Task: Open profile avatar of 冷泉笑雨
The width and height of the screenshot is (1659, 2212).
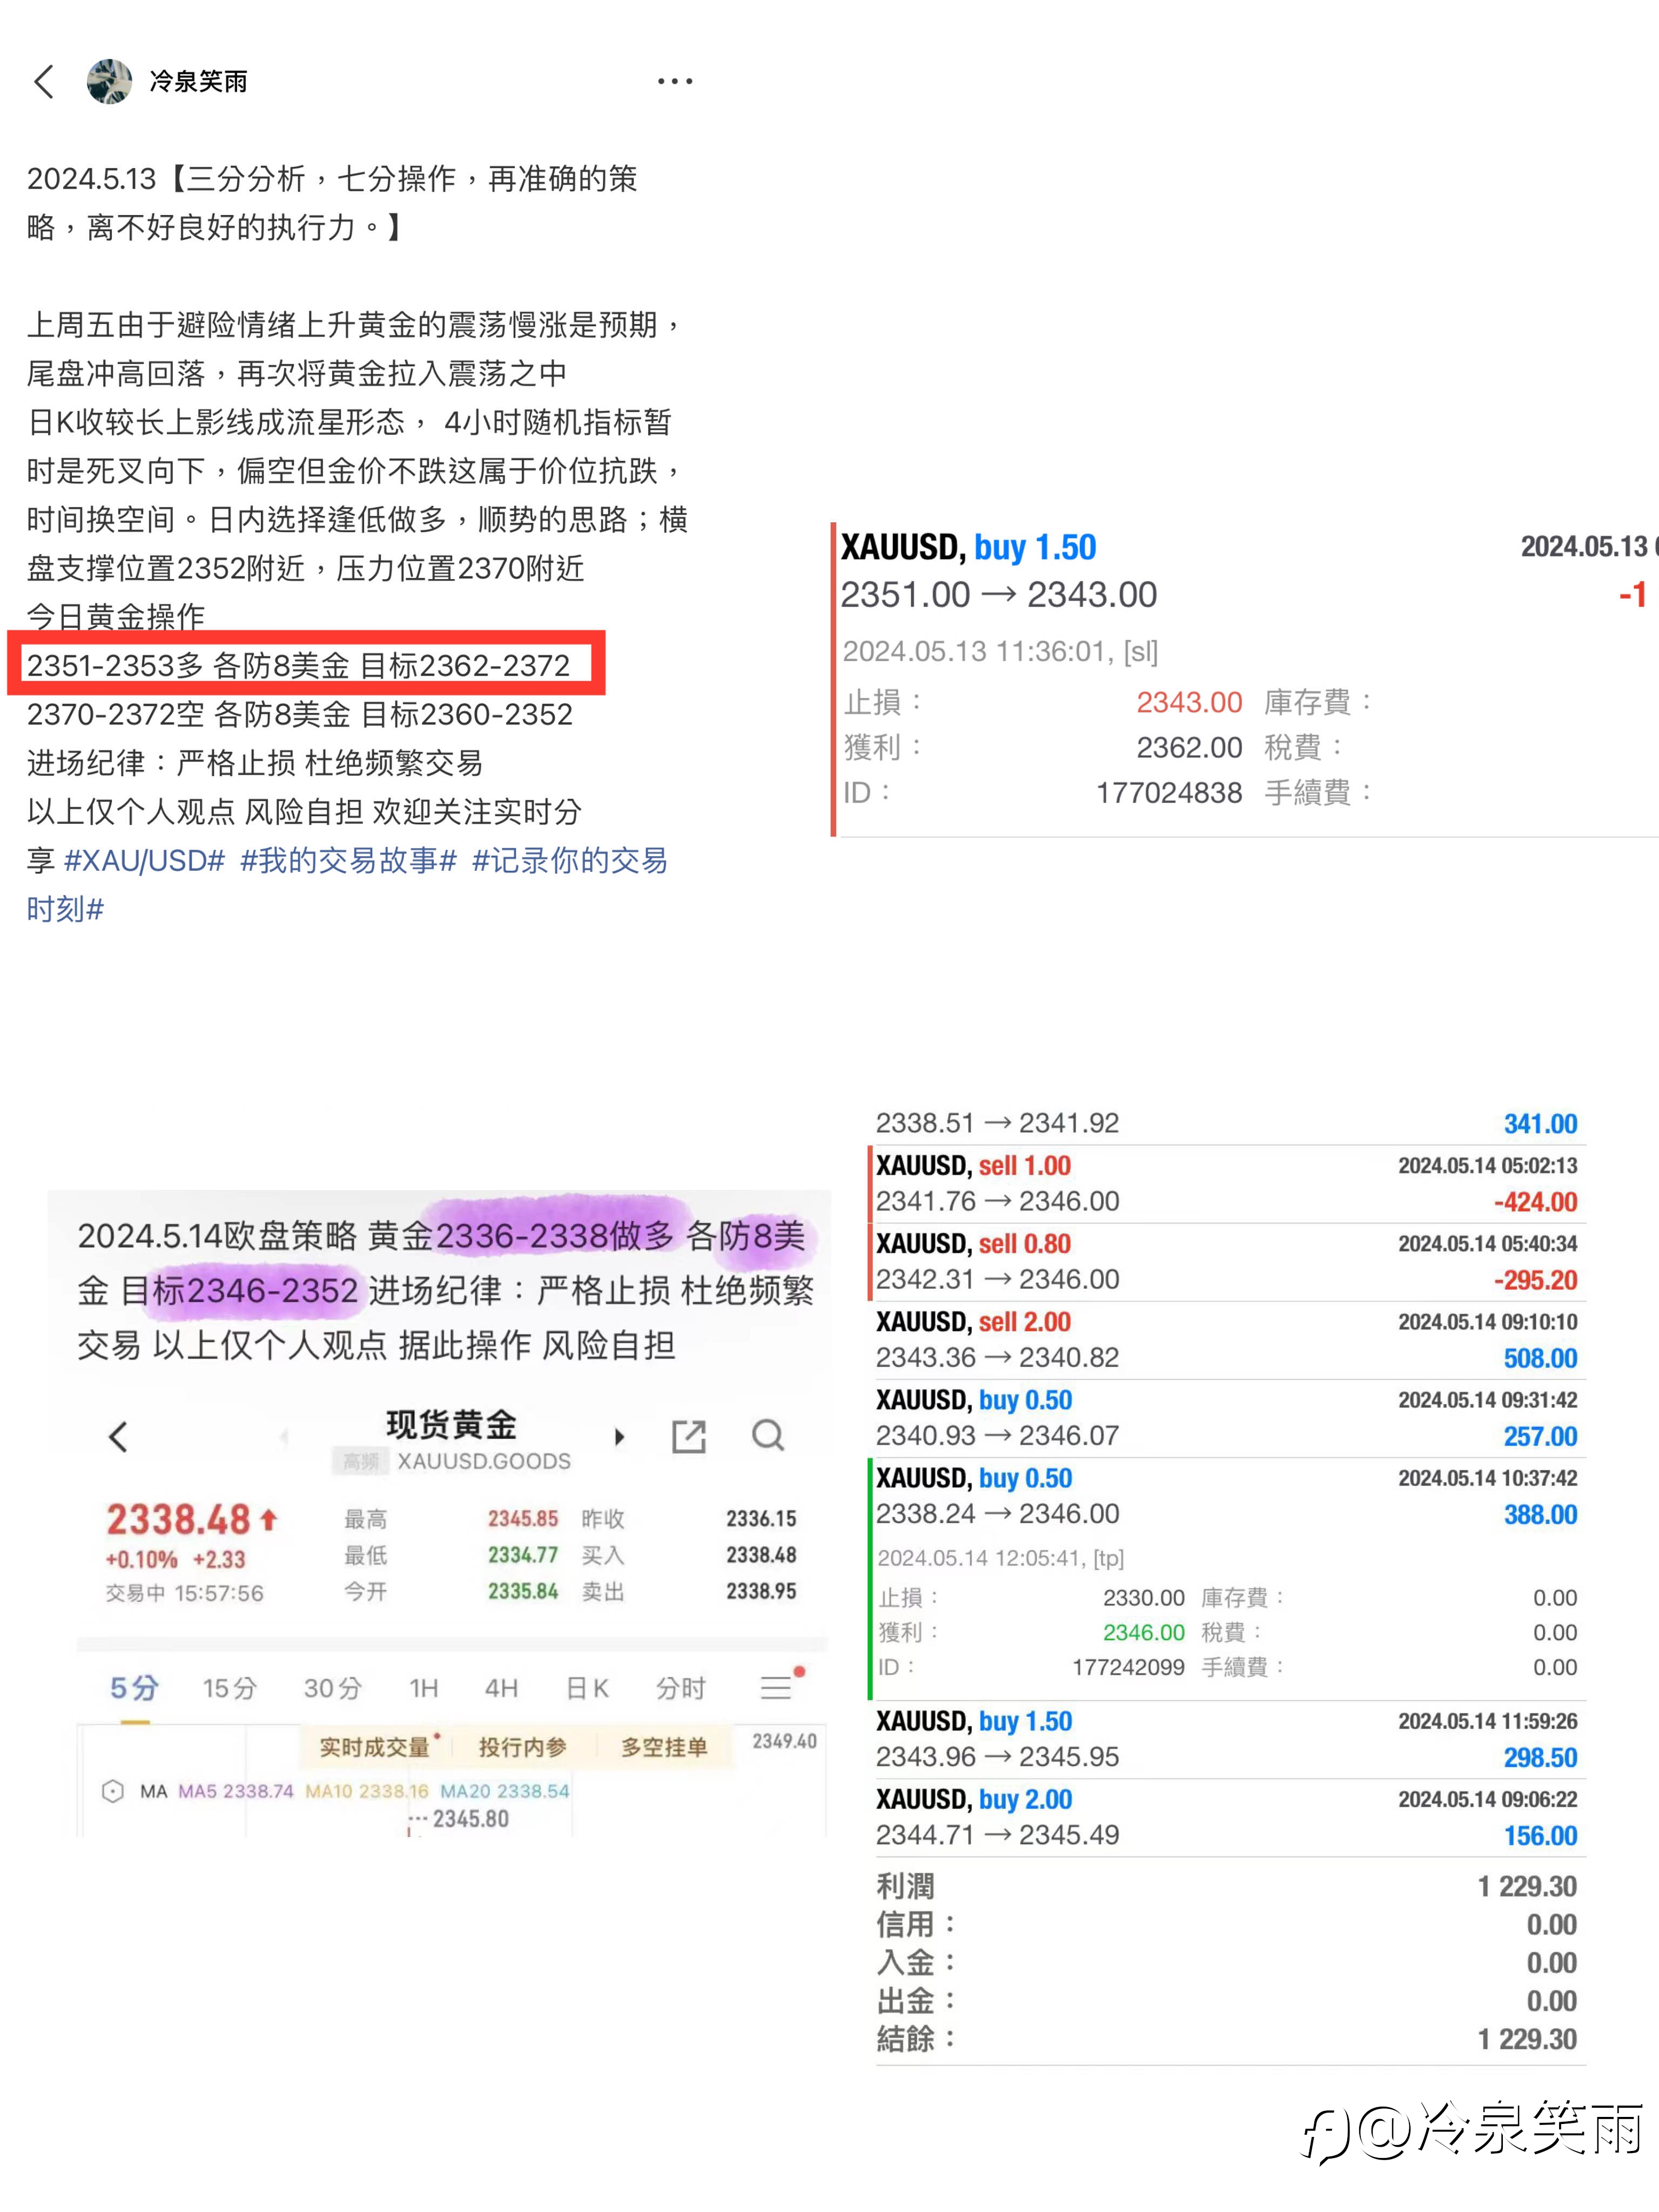Action: click(109, 81)
